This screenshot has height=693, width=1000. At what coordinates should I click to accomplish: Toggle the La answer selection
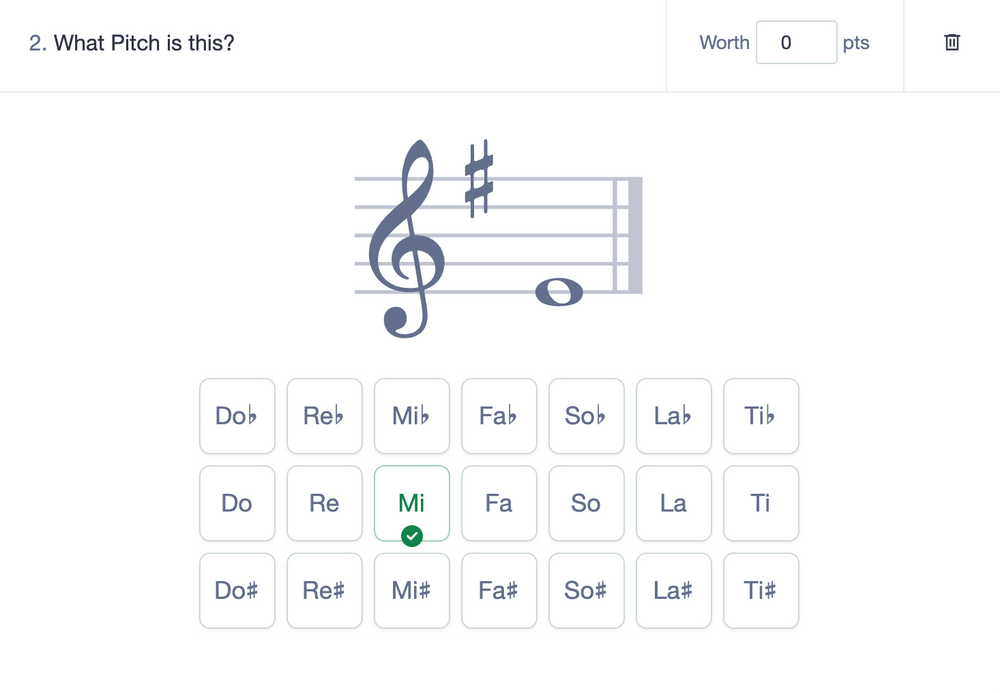673,503
